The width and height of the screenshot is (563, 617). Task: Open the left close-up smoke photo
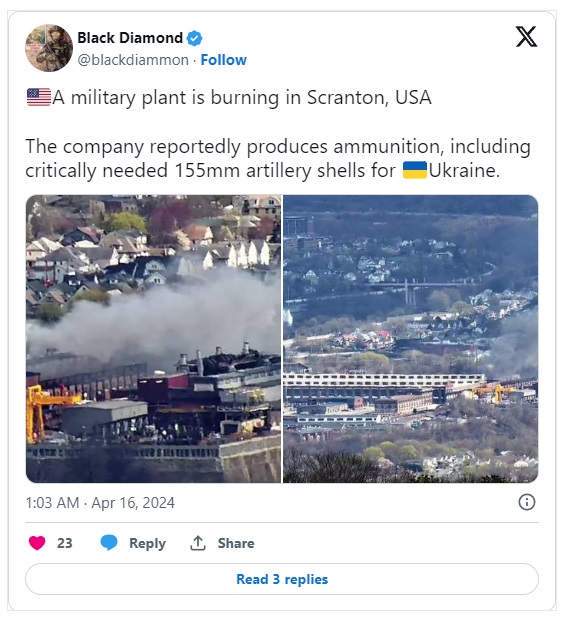153,339
